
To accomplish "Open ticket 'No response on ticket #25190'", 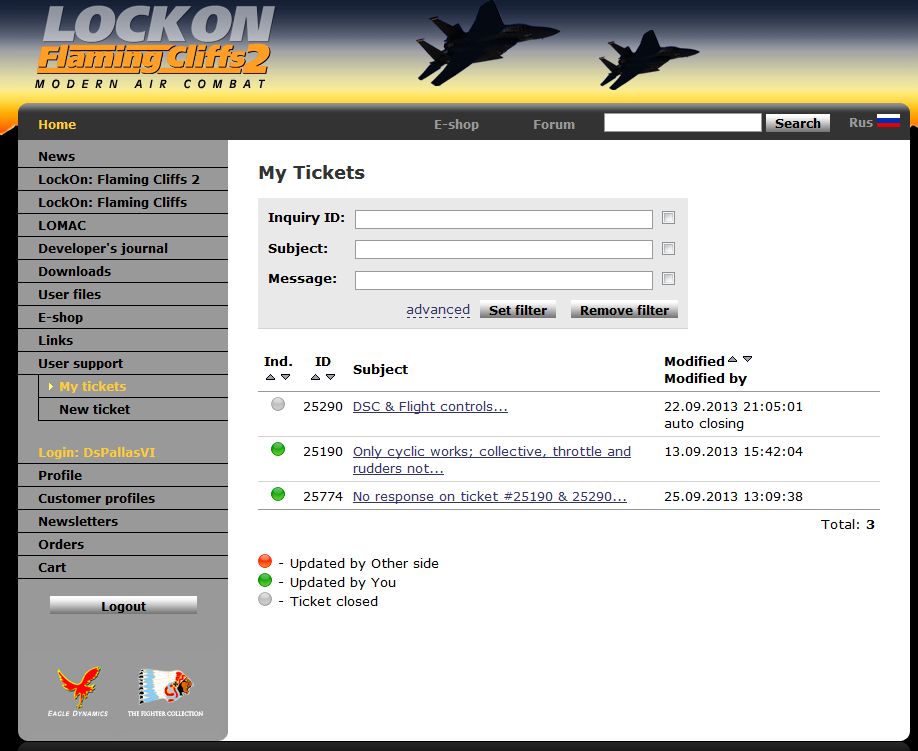I will [x=489, y=496].
